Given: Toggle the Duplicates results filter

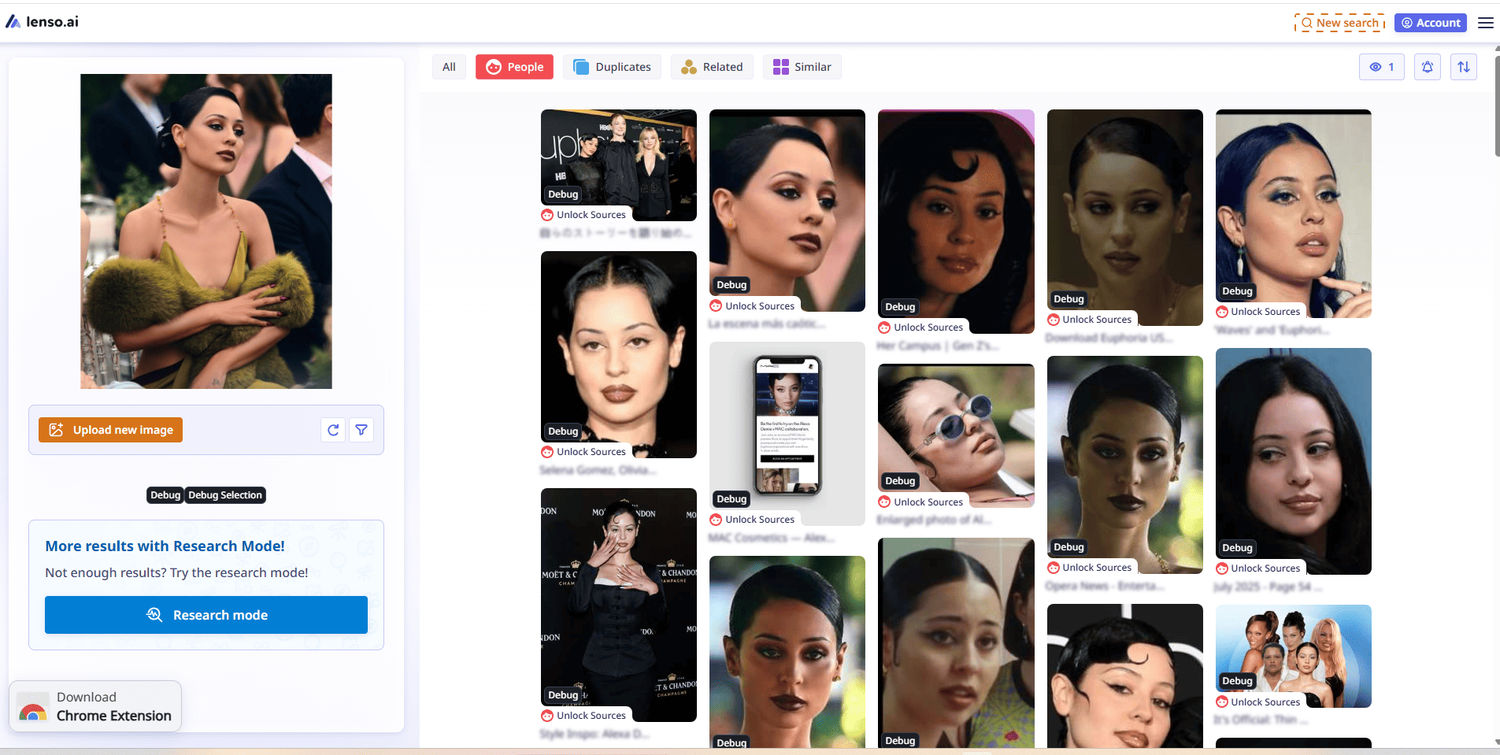Looking at the screenshot, I should 611,66.
